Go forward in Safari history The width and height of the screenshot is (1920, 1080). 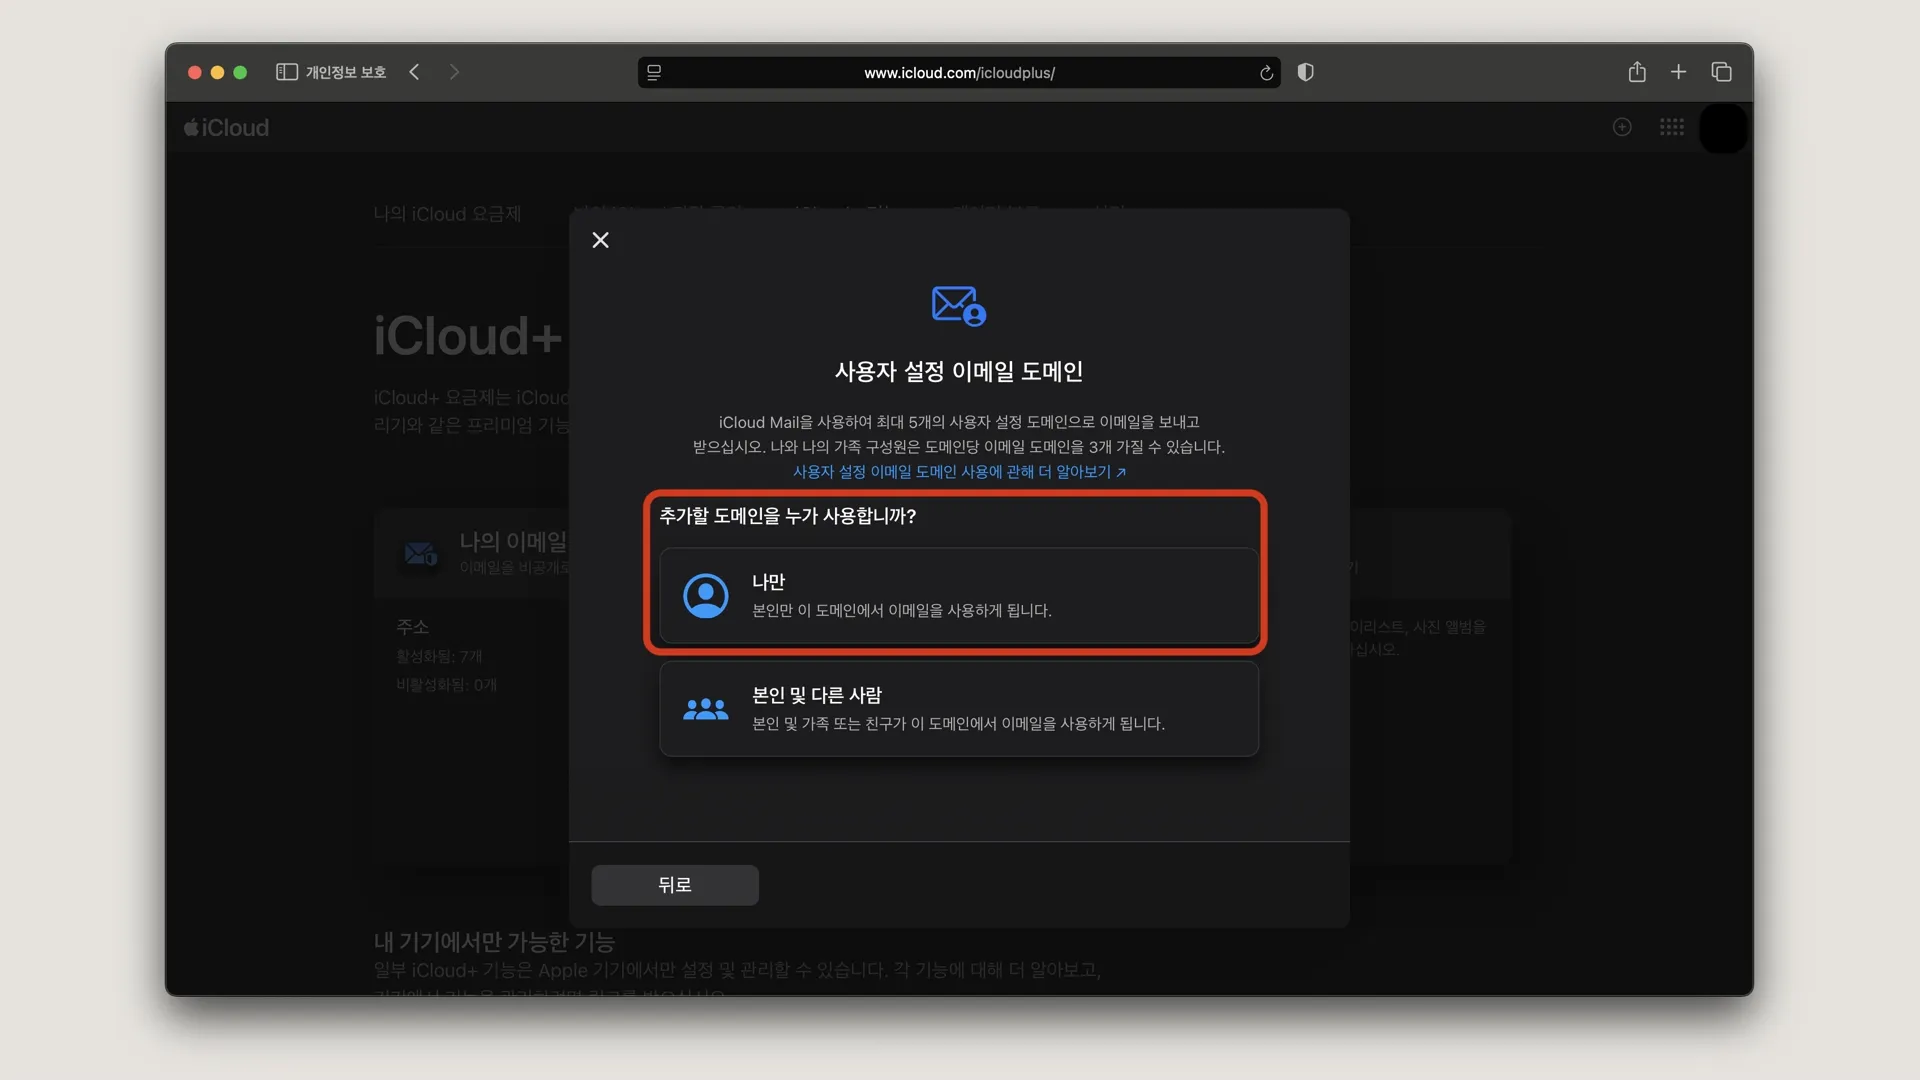click(454, 72)
